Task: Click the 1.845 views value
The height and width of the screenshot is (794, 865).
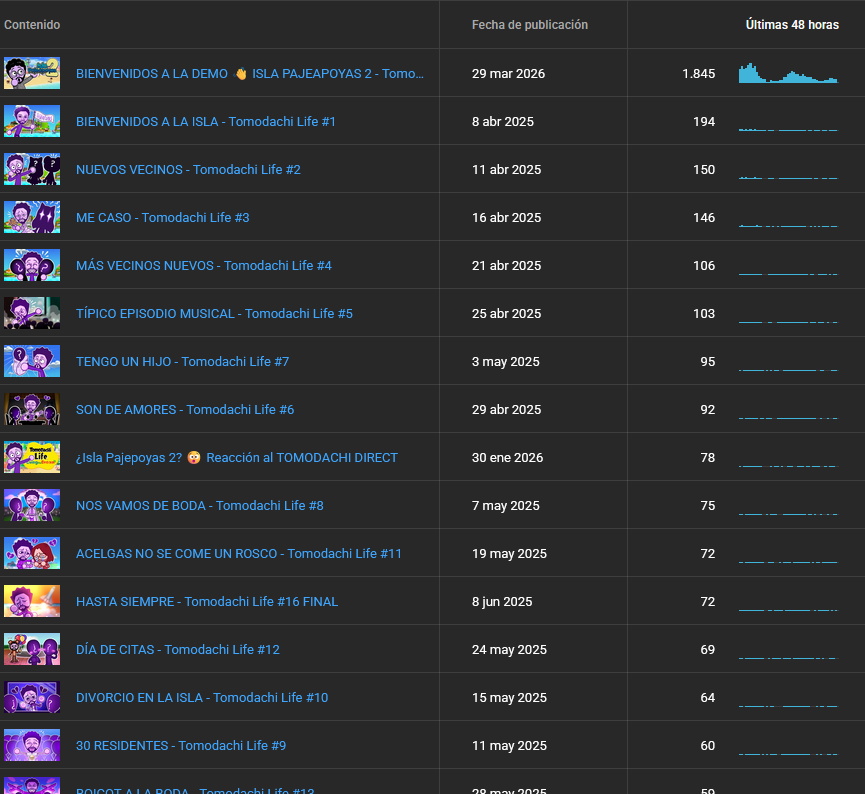Action: point(698,73)
